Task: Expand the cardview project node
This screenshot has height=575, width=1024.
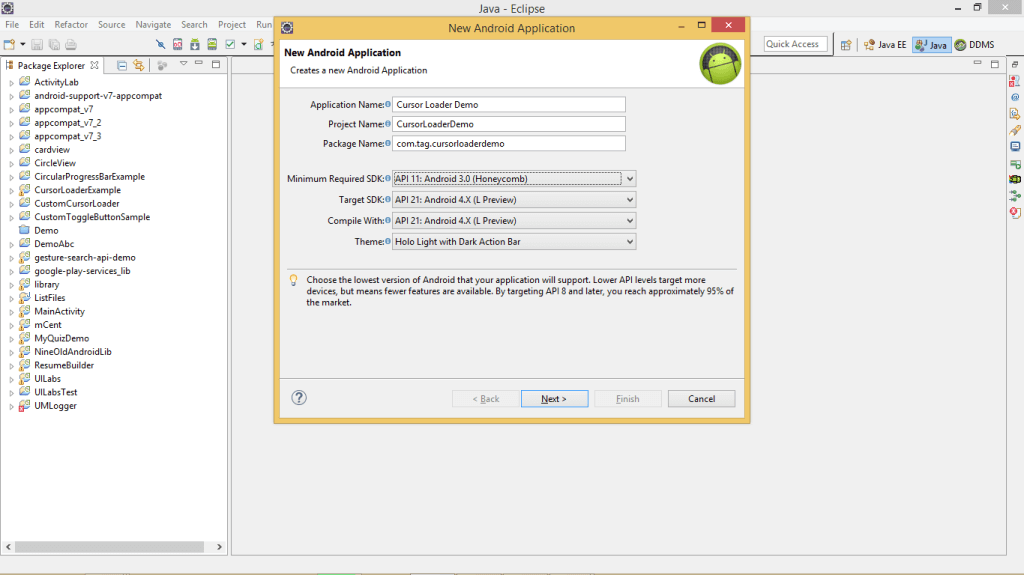Action: 11,150
